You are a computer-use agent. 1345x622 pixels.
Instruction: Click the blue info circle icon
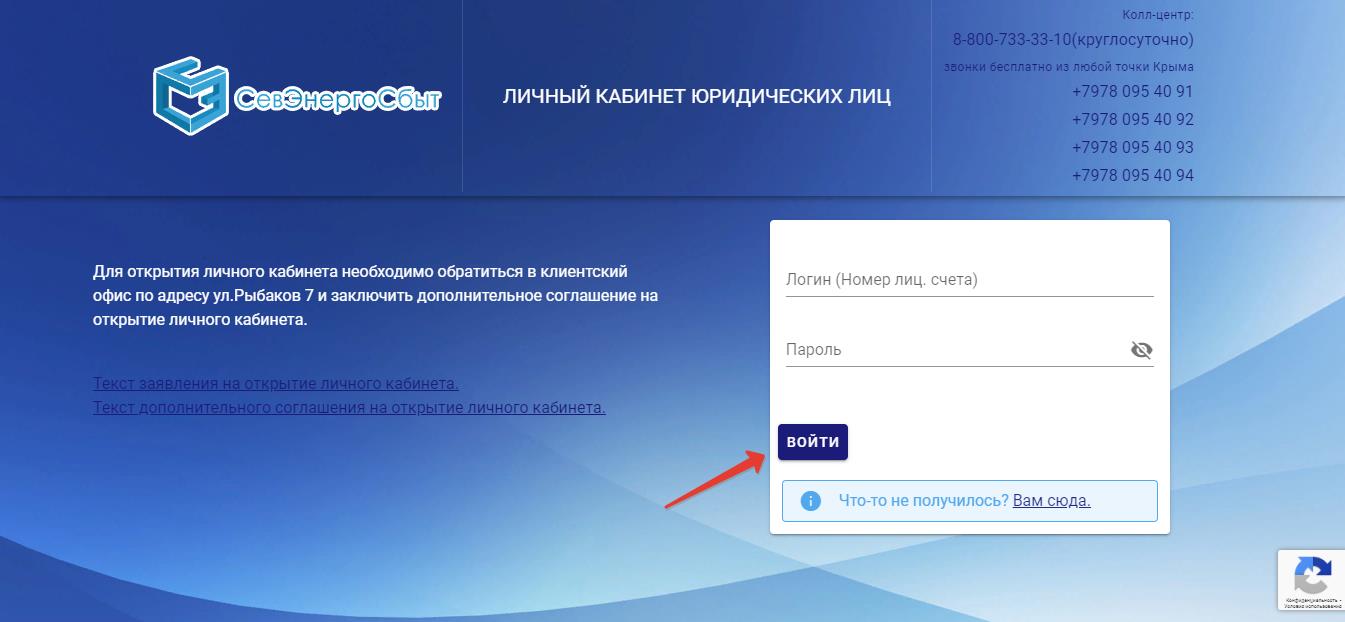coord(811,501)
